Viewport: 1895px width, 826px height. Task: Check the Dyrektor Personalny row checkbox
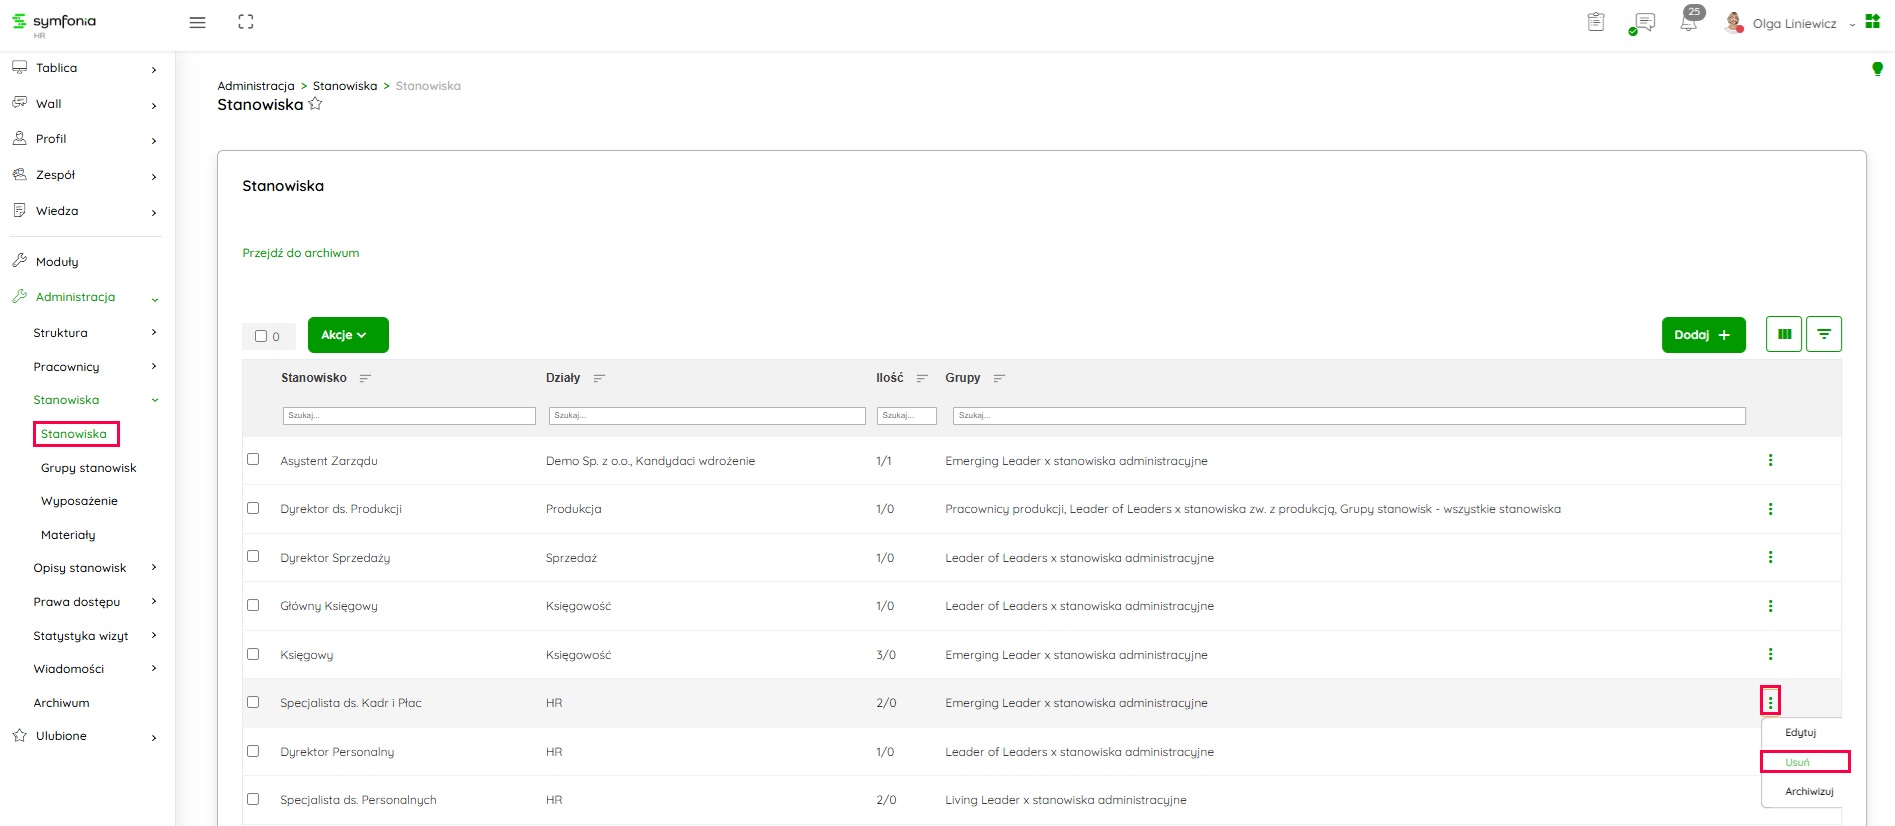pos(253,751)
